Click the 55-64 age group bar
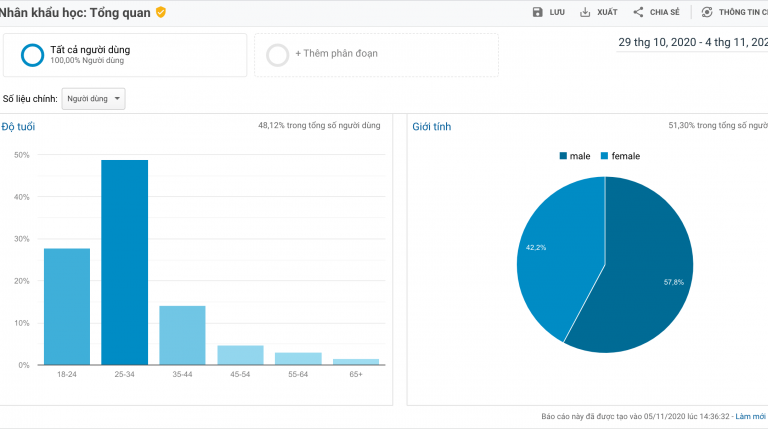768x429 pixels. [x=298, y=358]
